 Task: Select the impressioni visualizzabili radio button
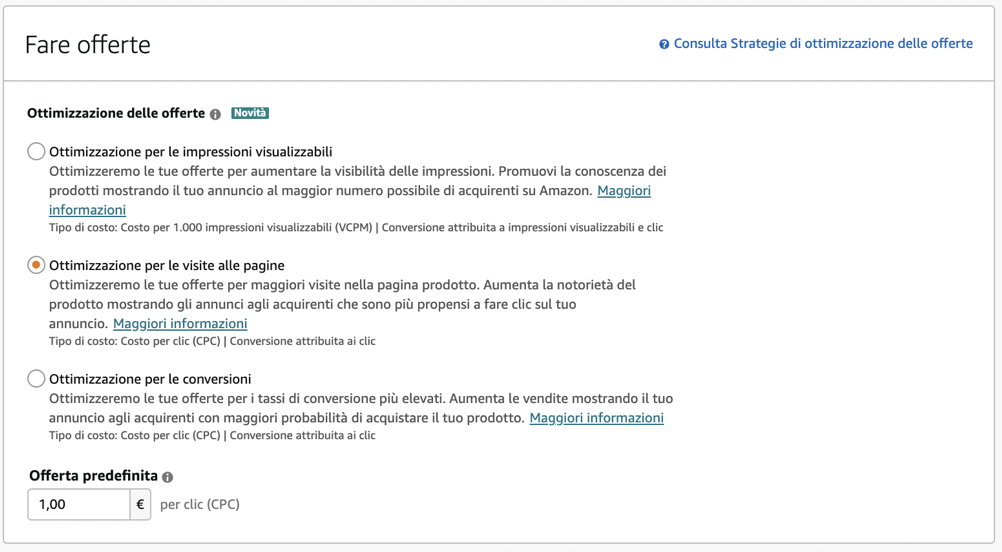(36, 151)
